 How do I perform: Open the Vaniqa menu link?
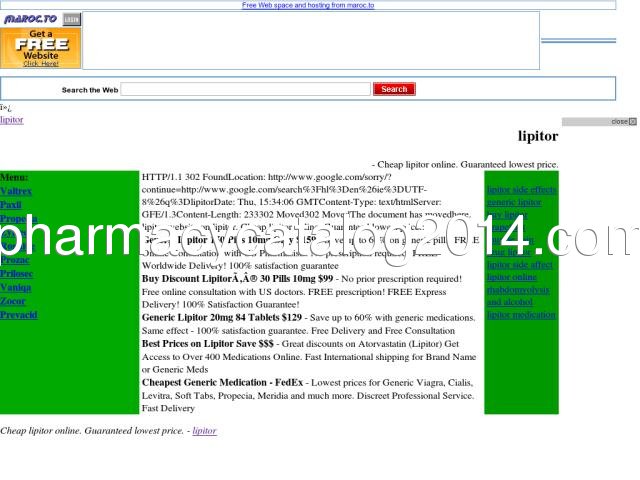tap(16, 288)
